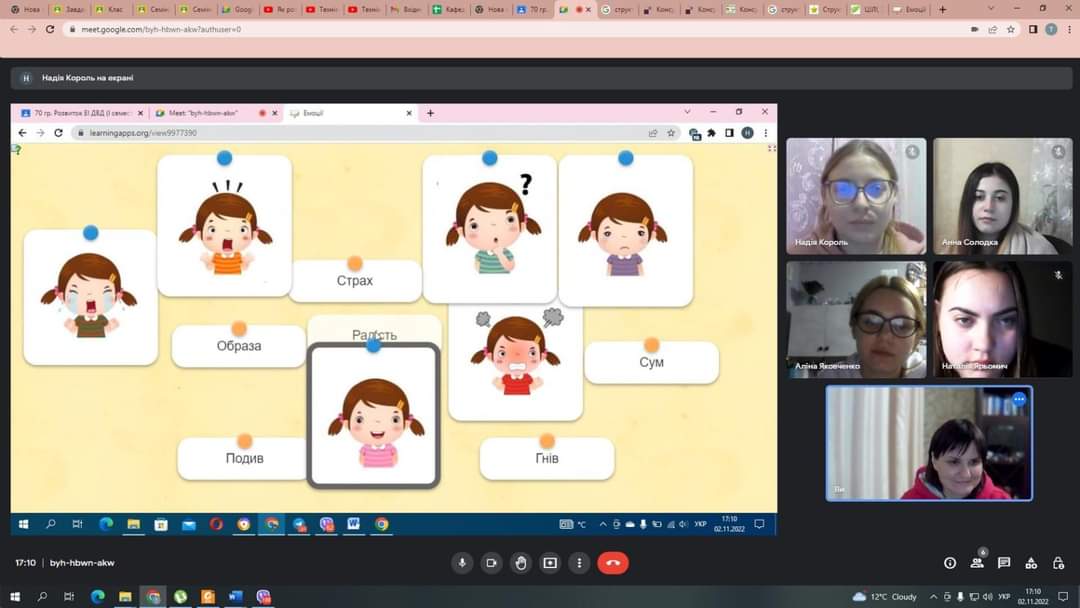The image size is (1080, 608).
Task: Click the red leave call button
Action: pos(613,563)
